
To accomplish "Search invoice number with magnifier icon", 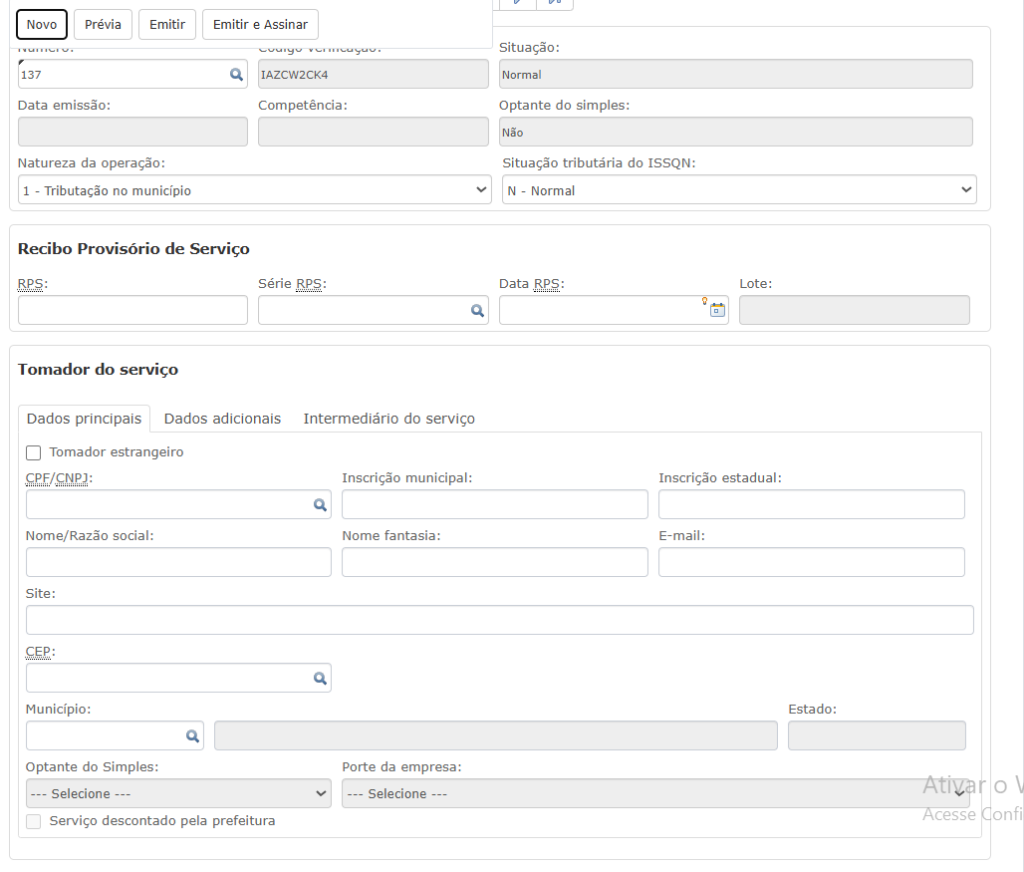I will [x=236, y=74].
